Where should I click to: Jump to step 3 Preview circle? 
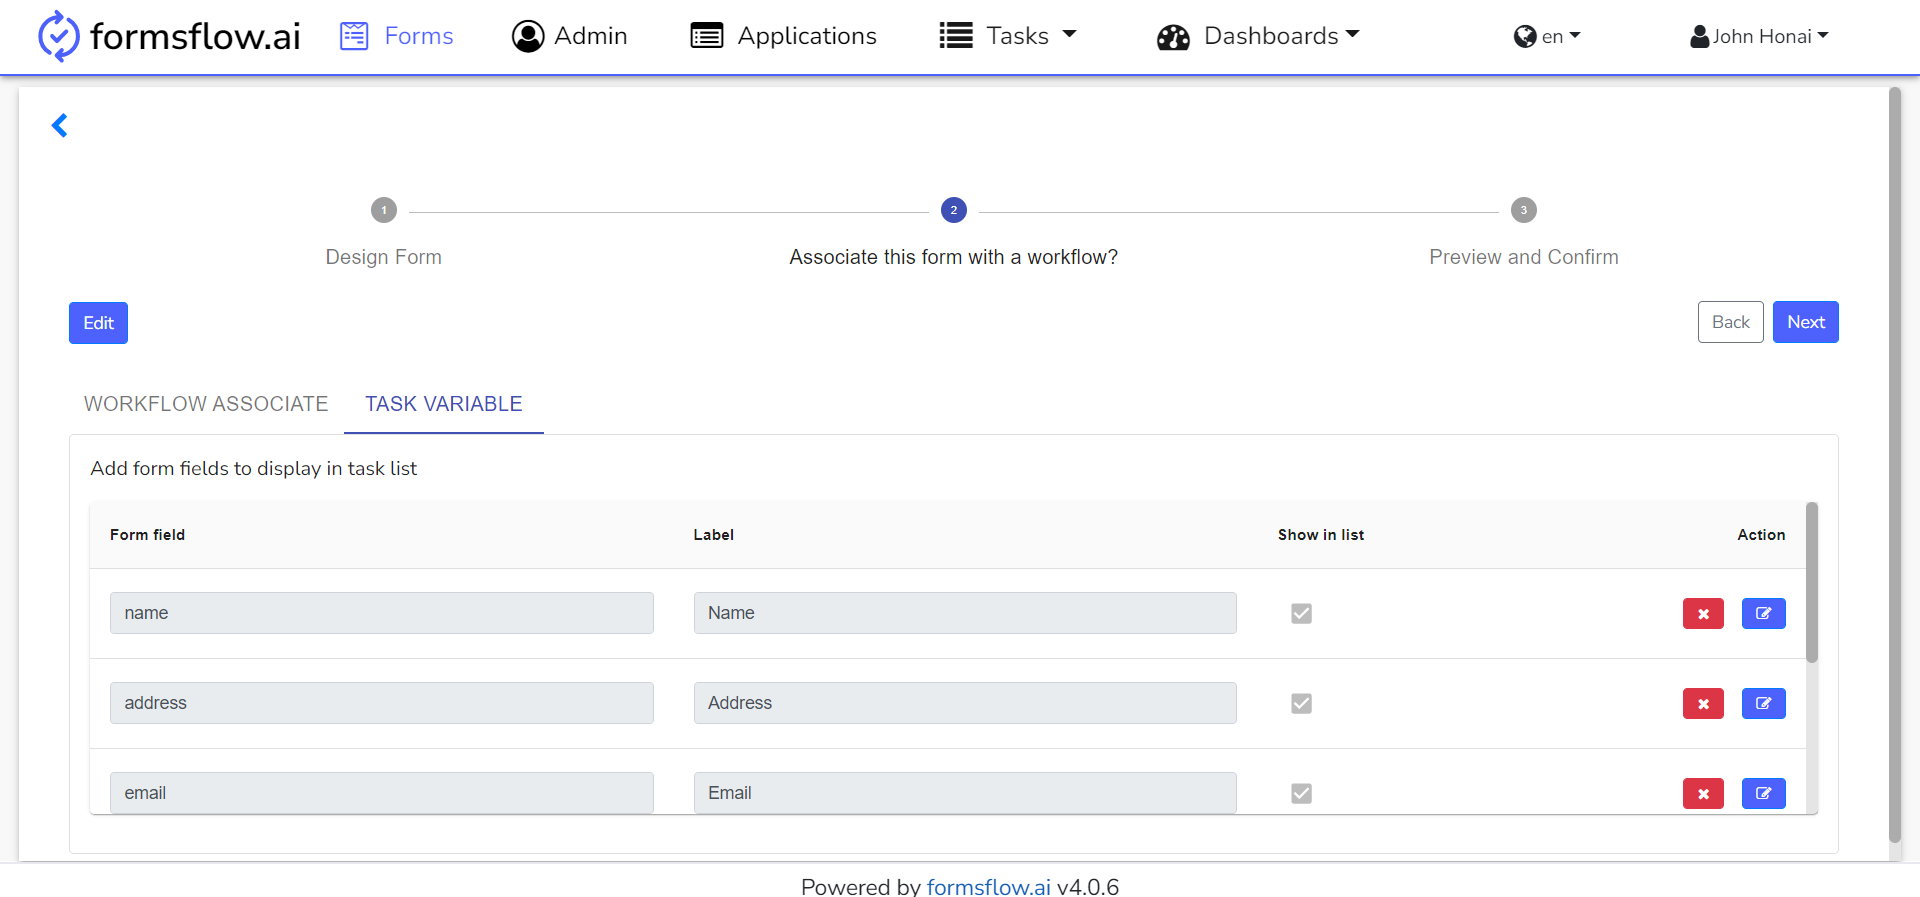pyautogui.click(x=1524, y=210)
